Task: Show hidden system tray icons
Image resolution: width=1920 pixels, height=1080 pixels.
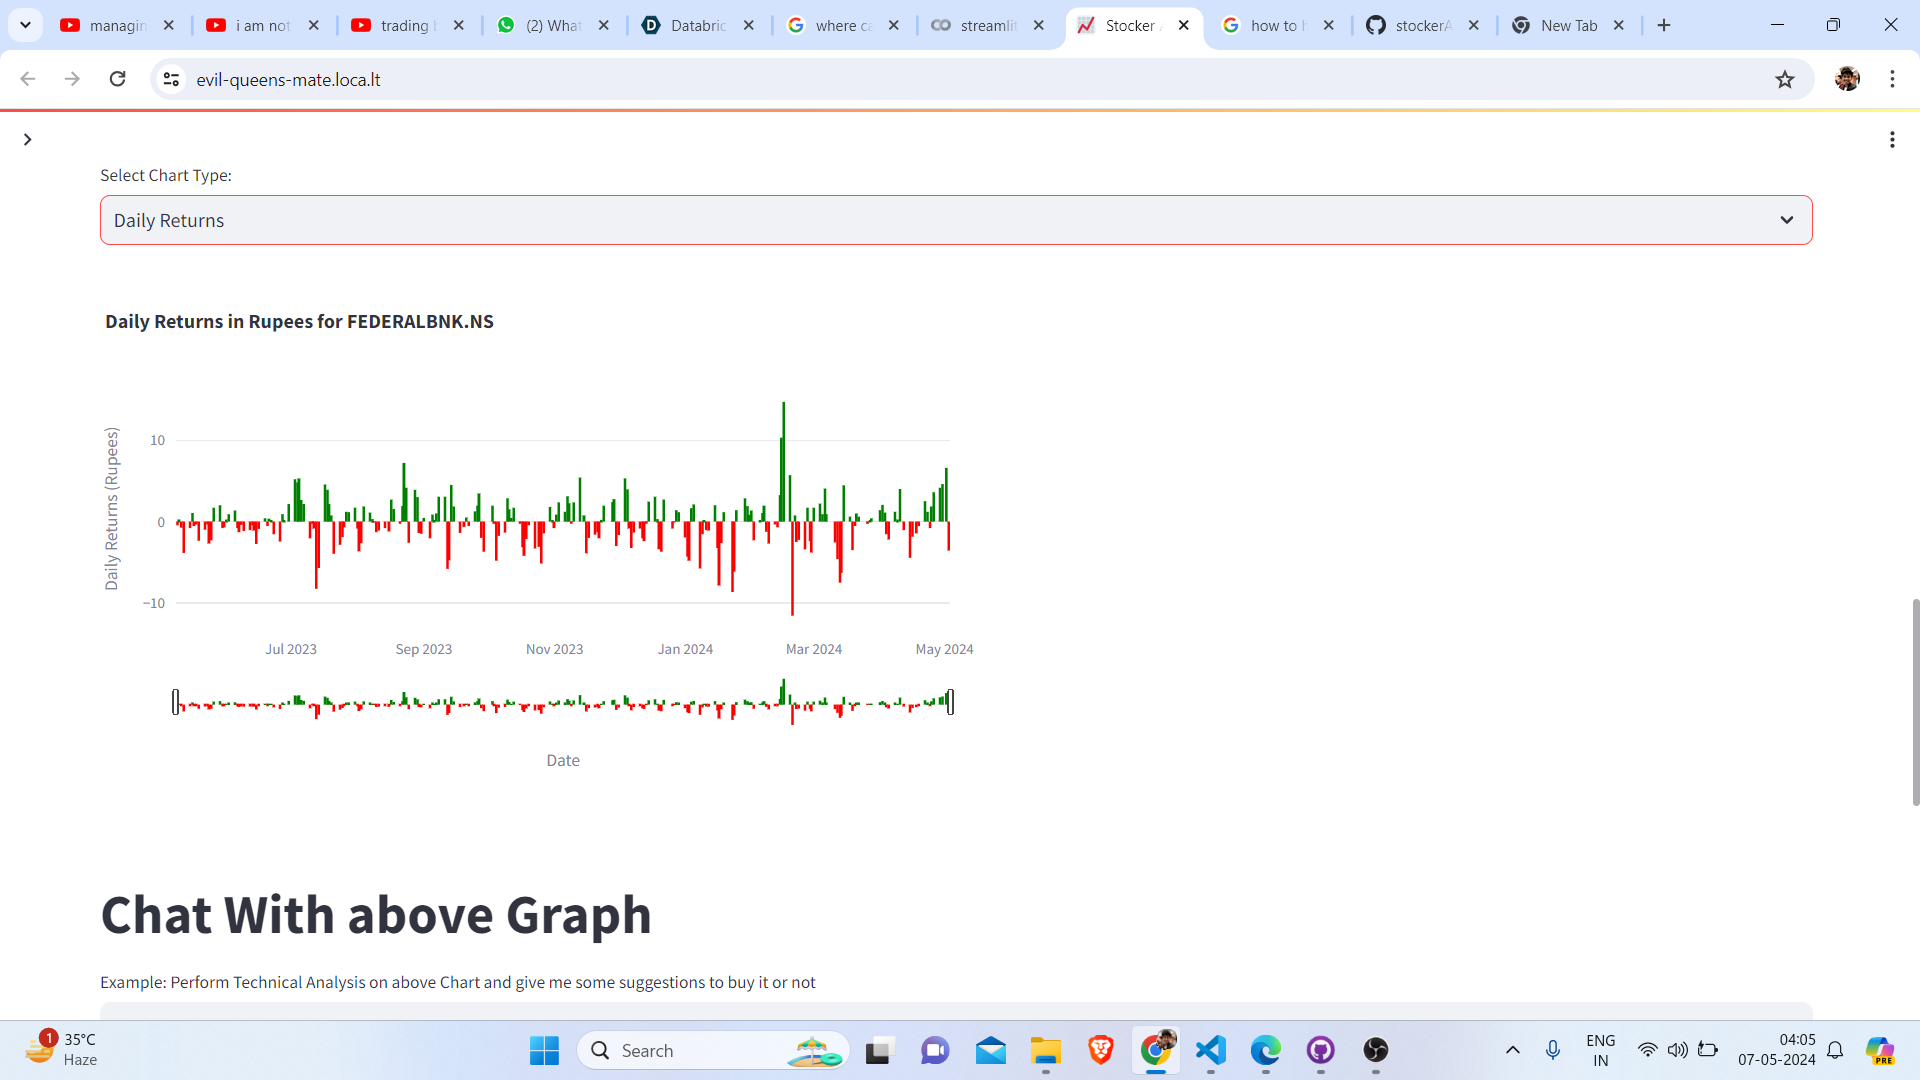Action: [x=1512, y=1050]
